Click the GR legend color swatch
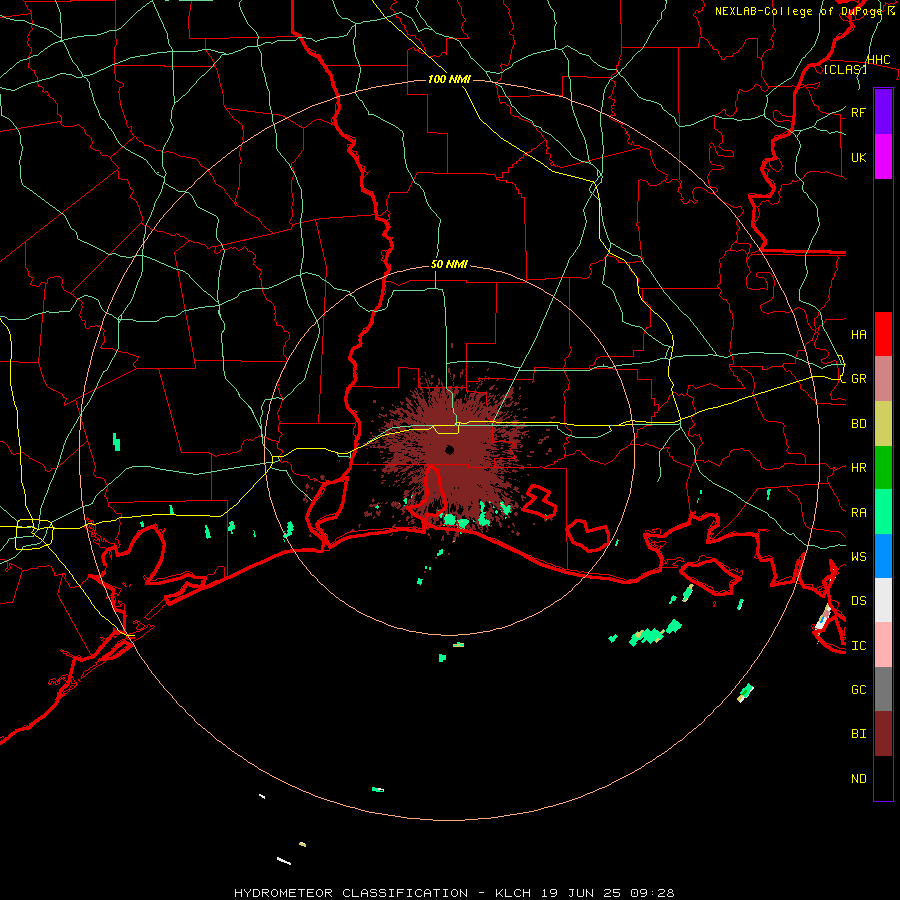The width and height of the screenshot is (900, 900). coord(883,379)
